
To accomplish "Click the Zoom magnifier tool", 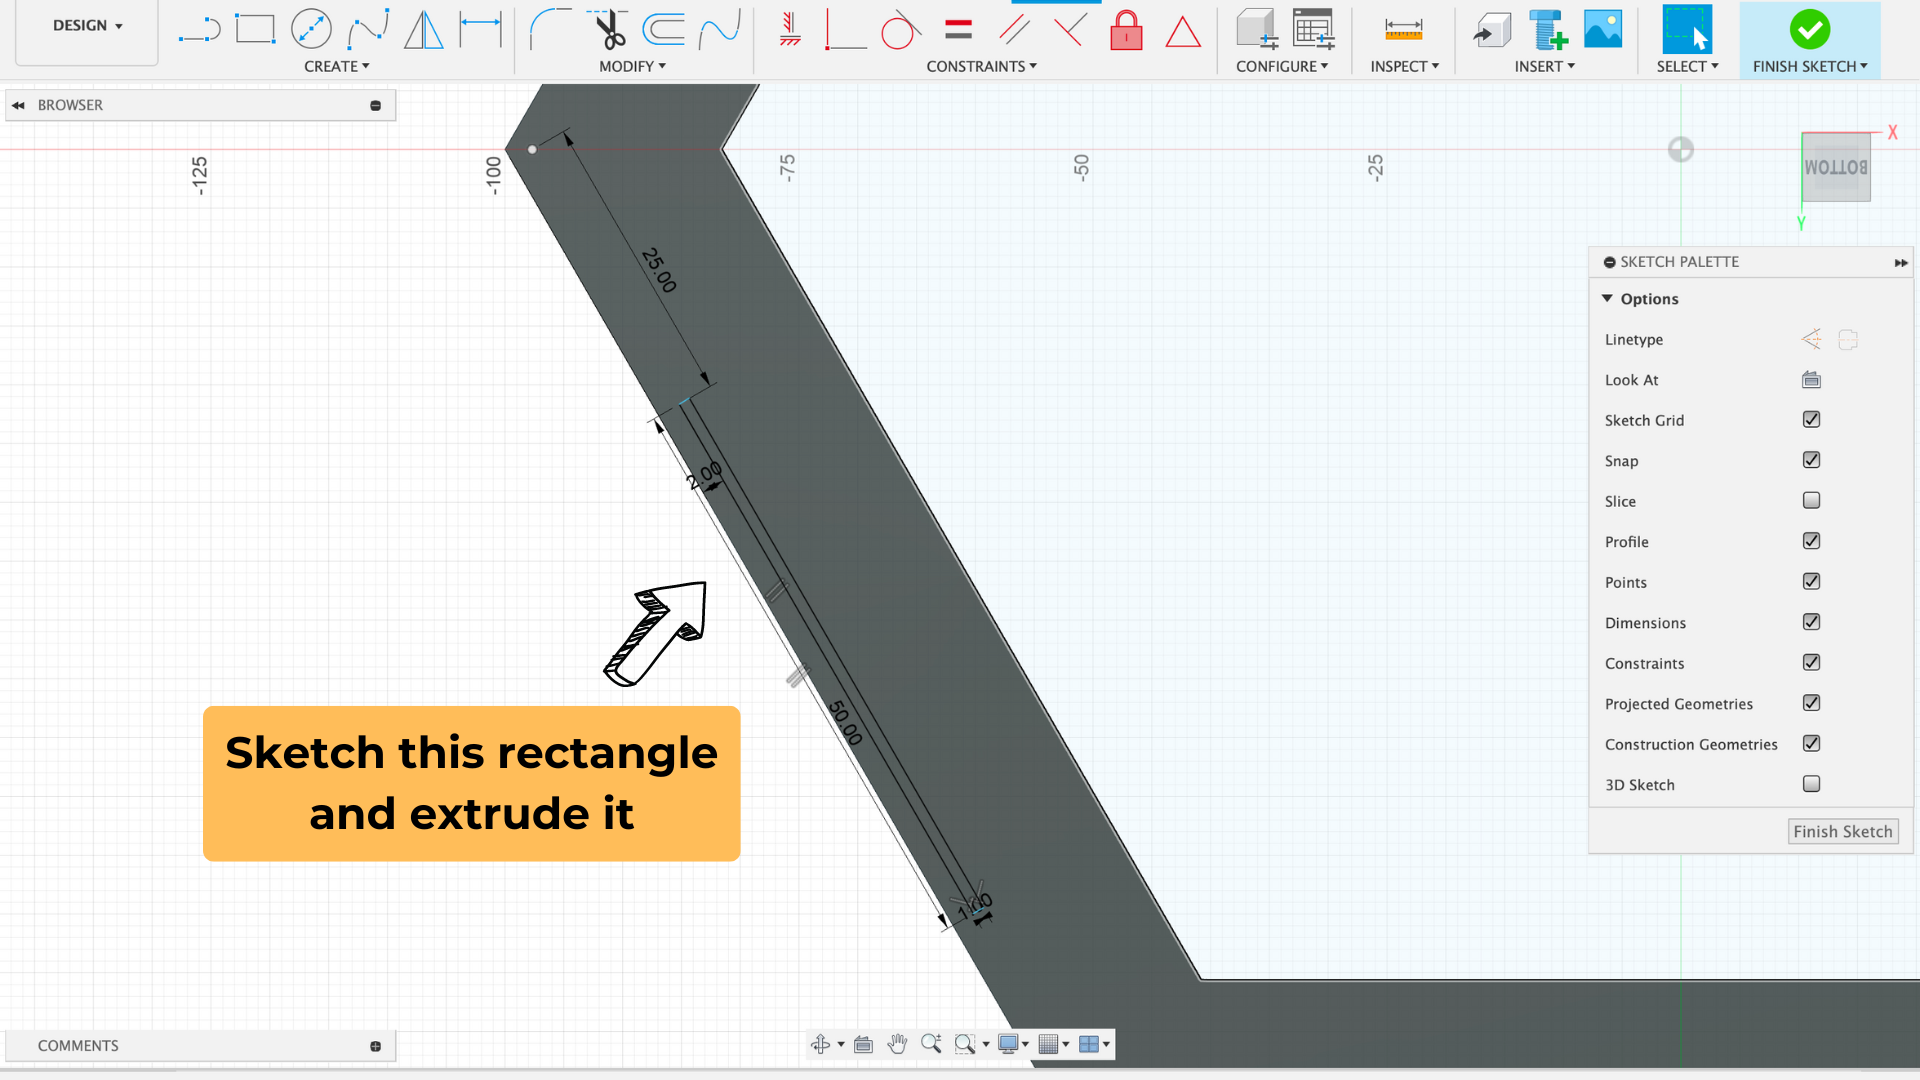I will pos(931,1044).
